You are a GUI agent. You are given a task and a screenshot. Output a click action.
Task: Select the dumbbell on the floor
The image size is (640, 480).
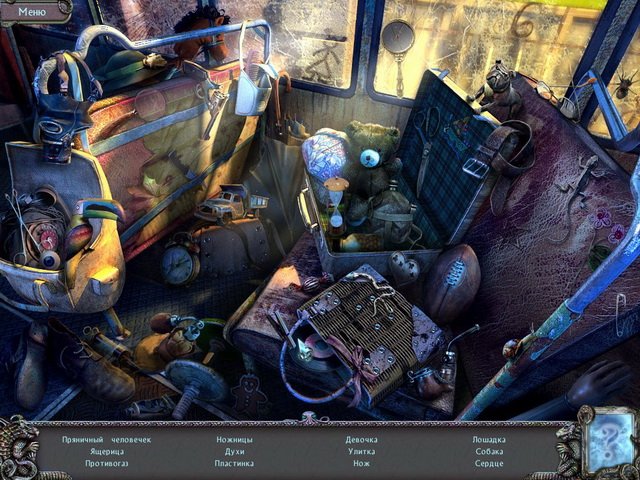coord(190,385)
